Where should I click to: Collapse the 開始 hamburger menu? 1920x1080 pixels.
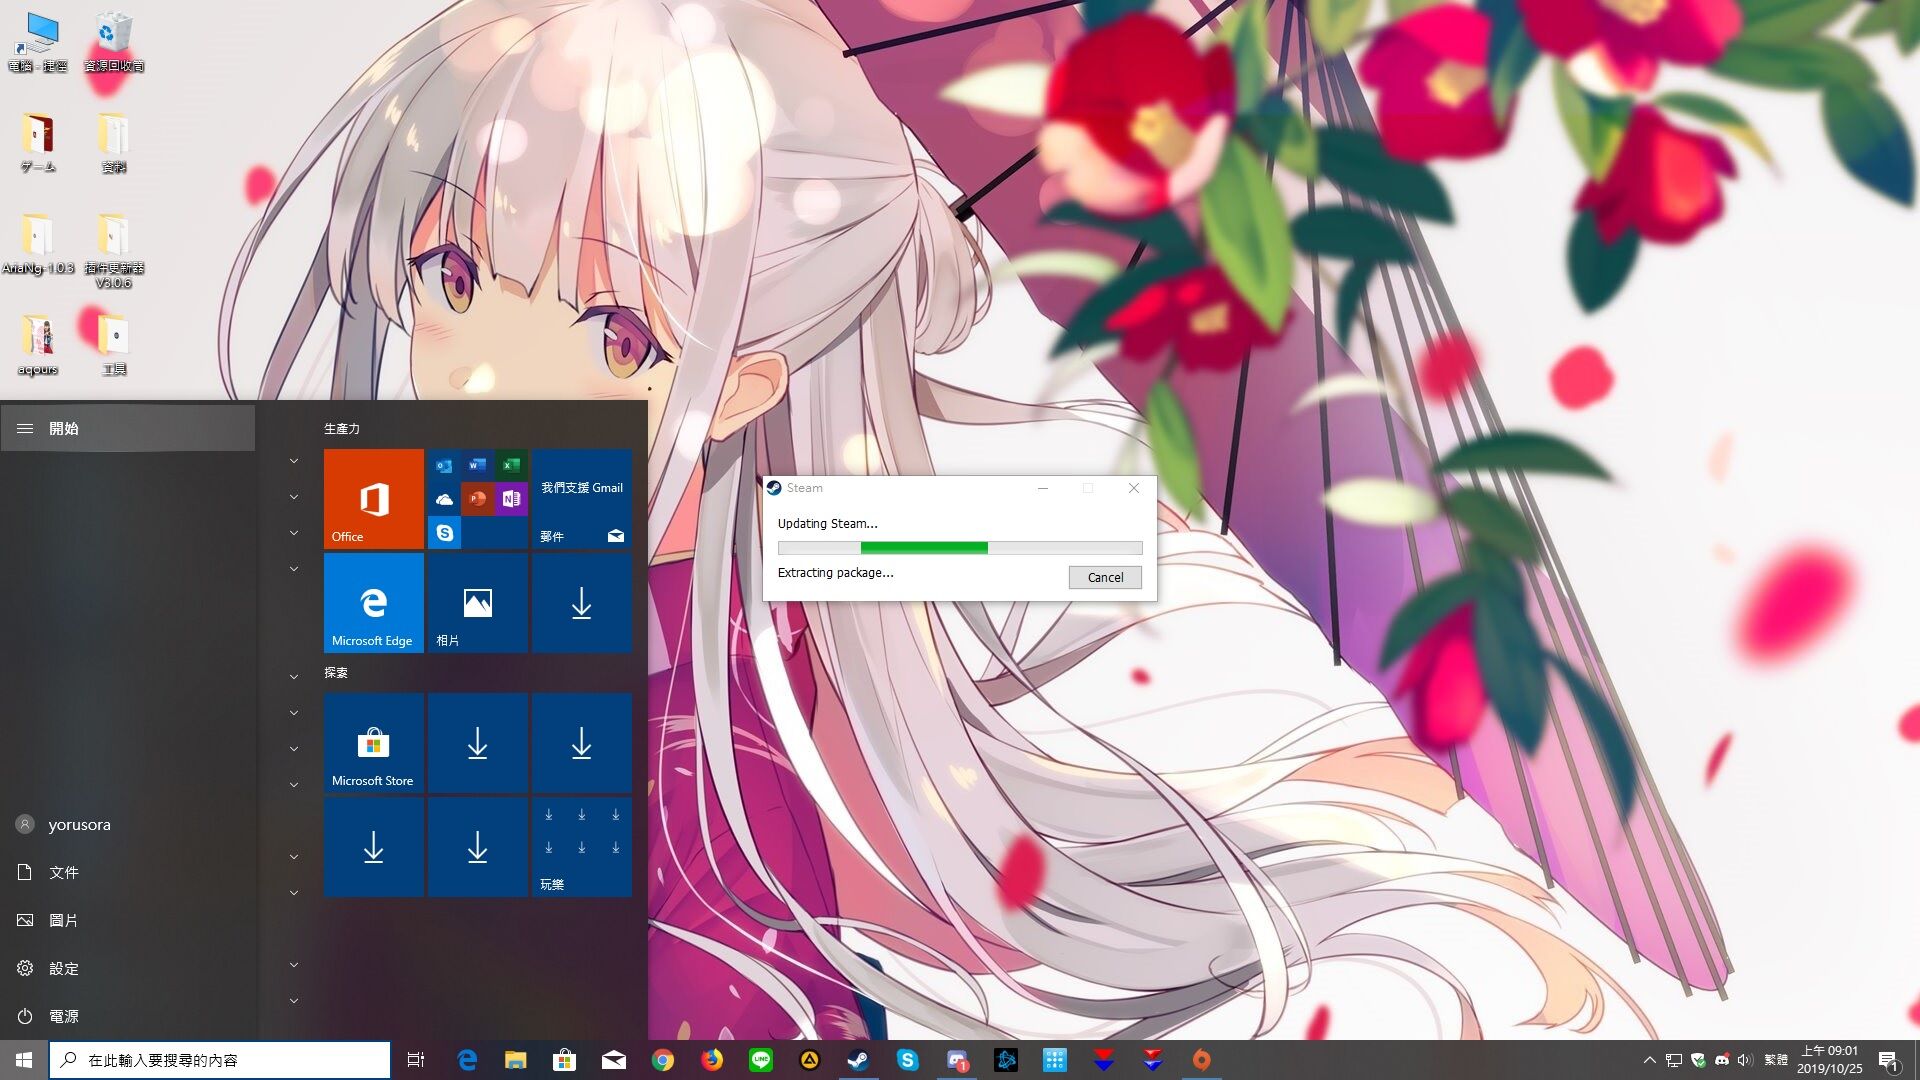(25, 428)
